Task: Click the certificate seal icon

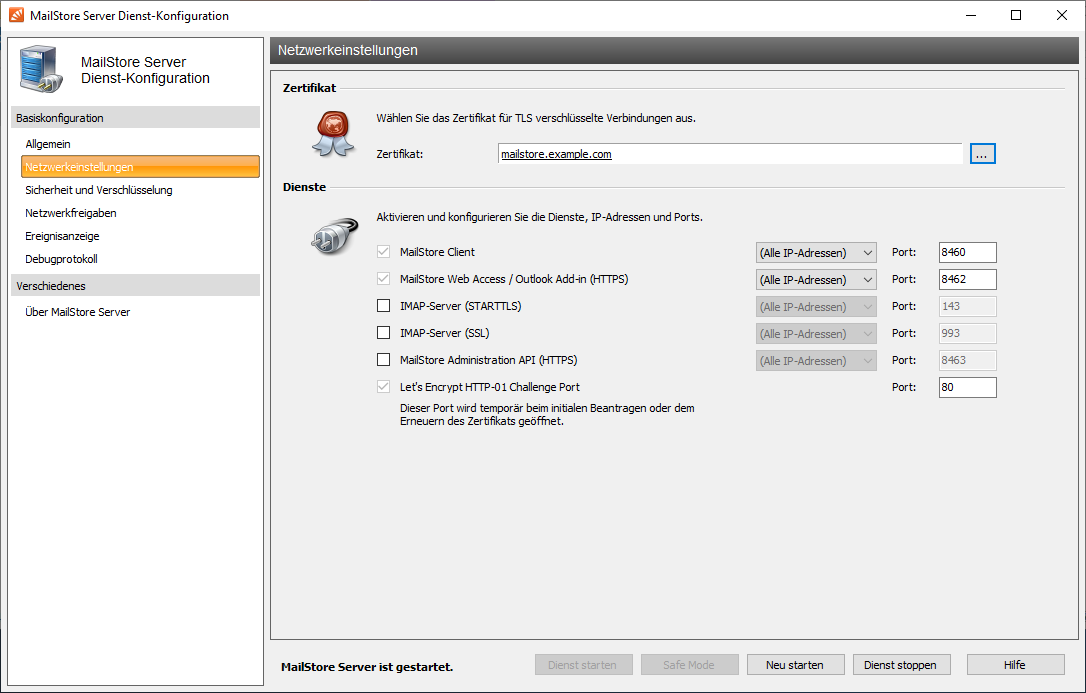Action: 333,134
